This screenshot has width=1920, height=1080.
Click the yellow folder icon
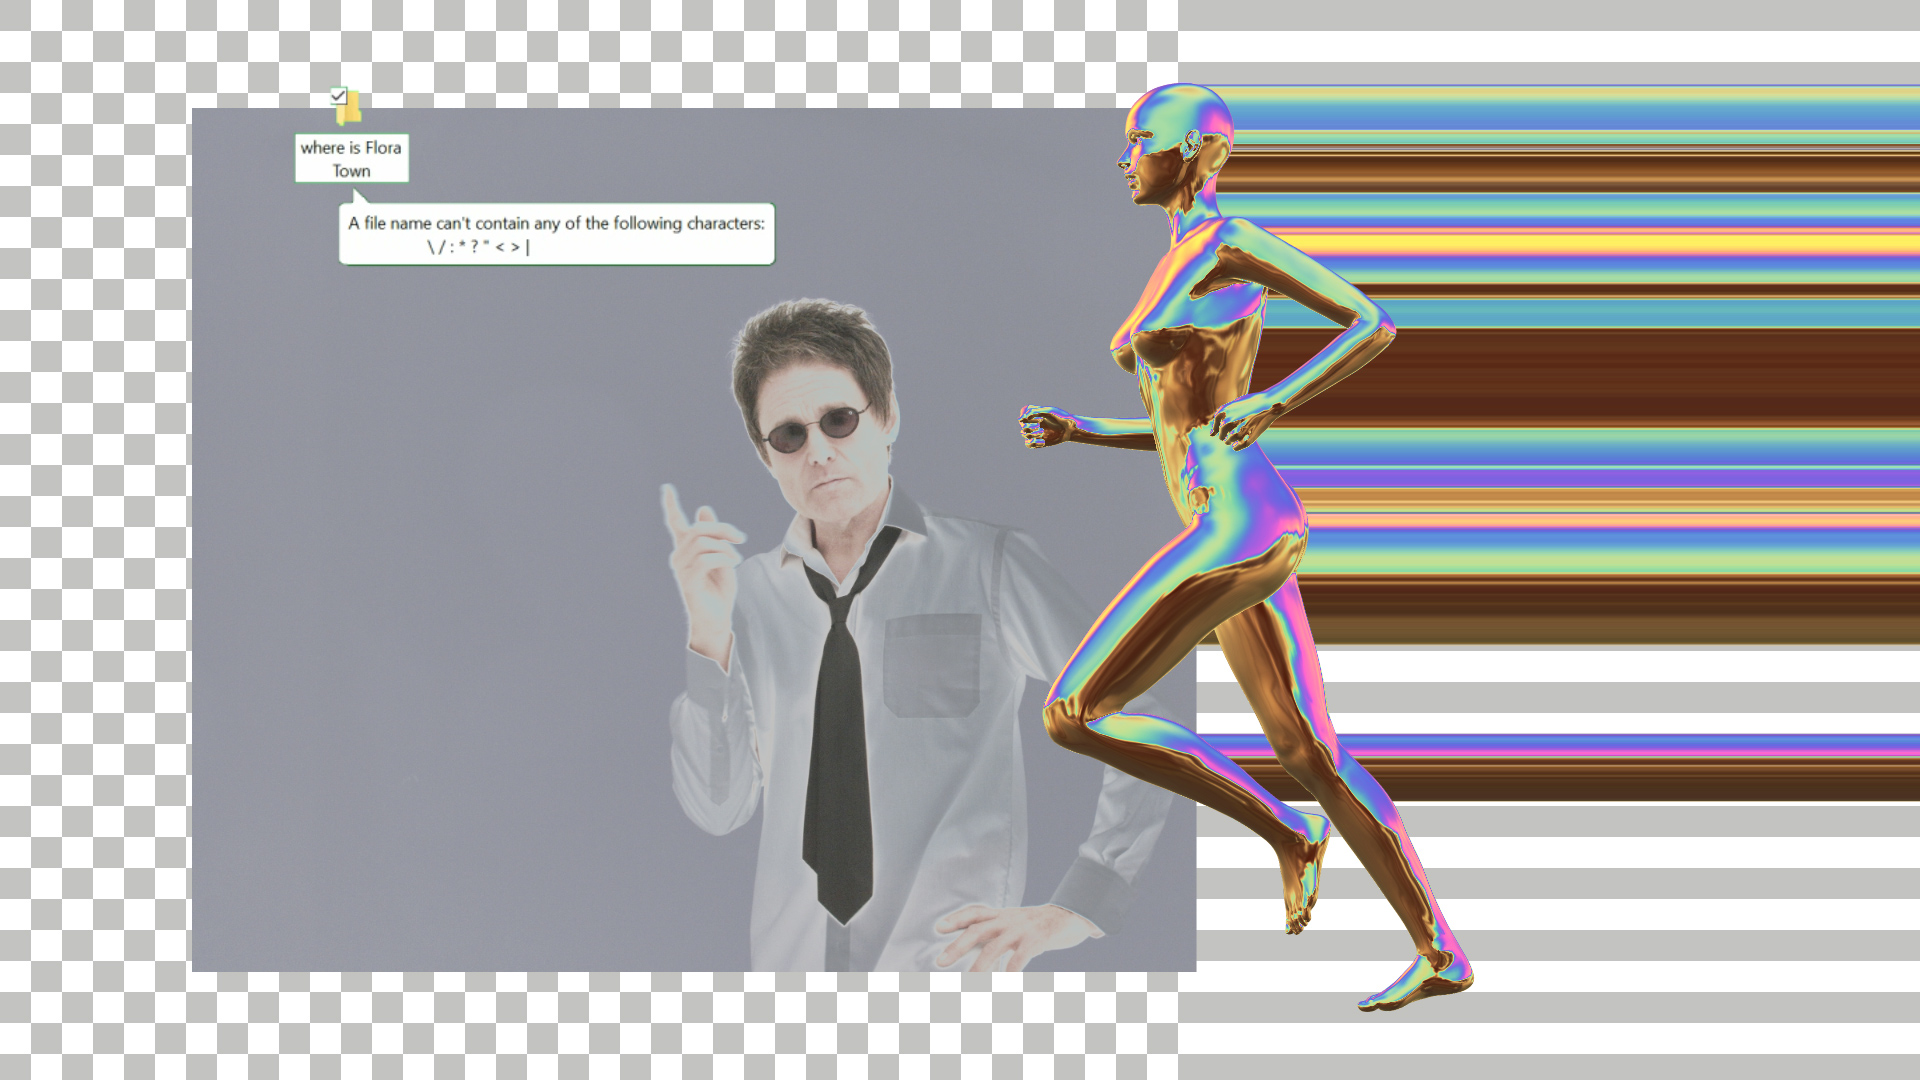350,110
